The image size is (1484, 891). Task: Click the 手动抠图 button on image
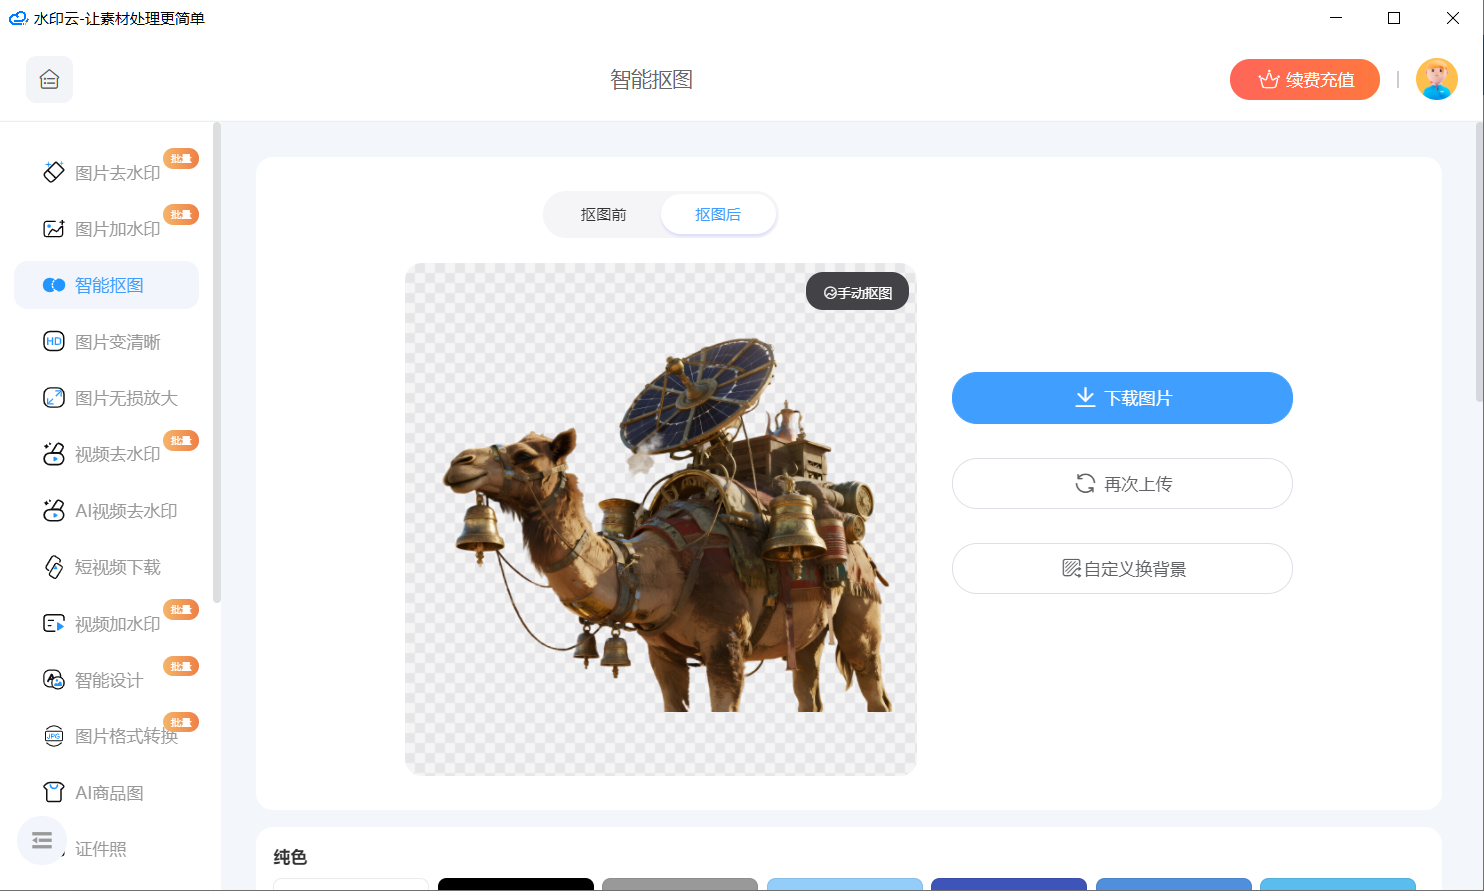click(857, 292)
